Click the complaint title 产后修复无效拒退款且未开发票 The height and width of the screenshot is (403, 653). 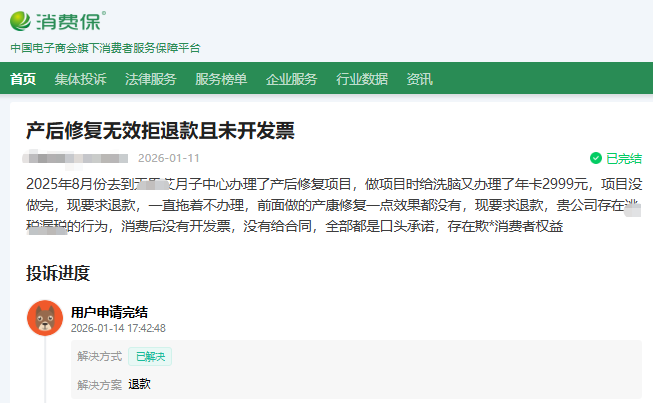point(160,132)
